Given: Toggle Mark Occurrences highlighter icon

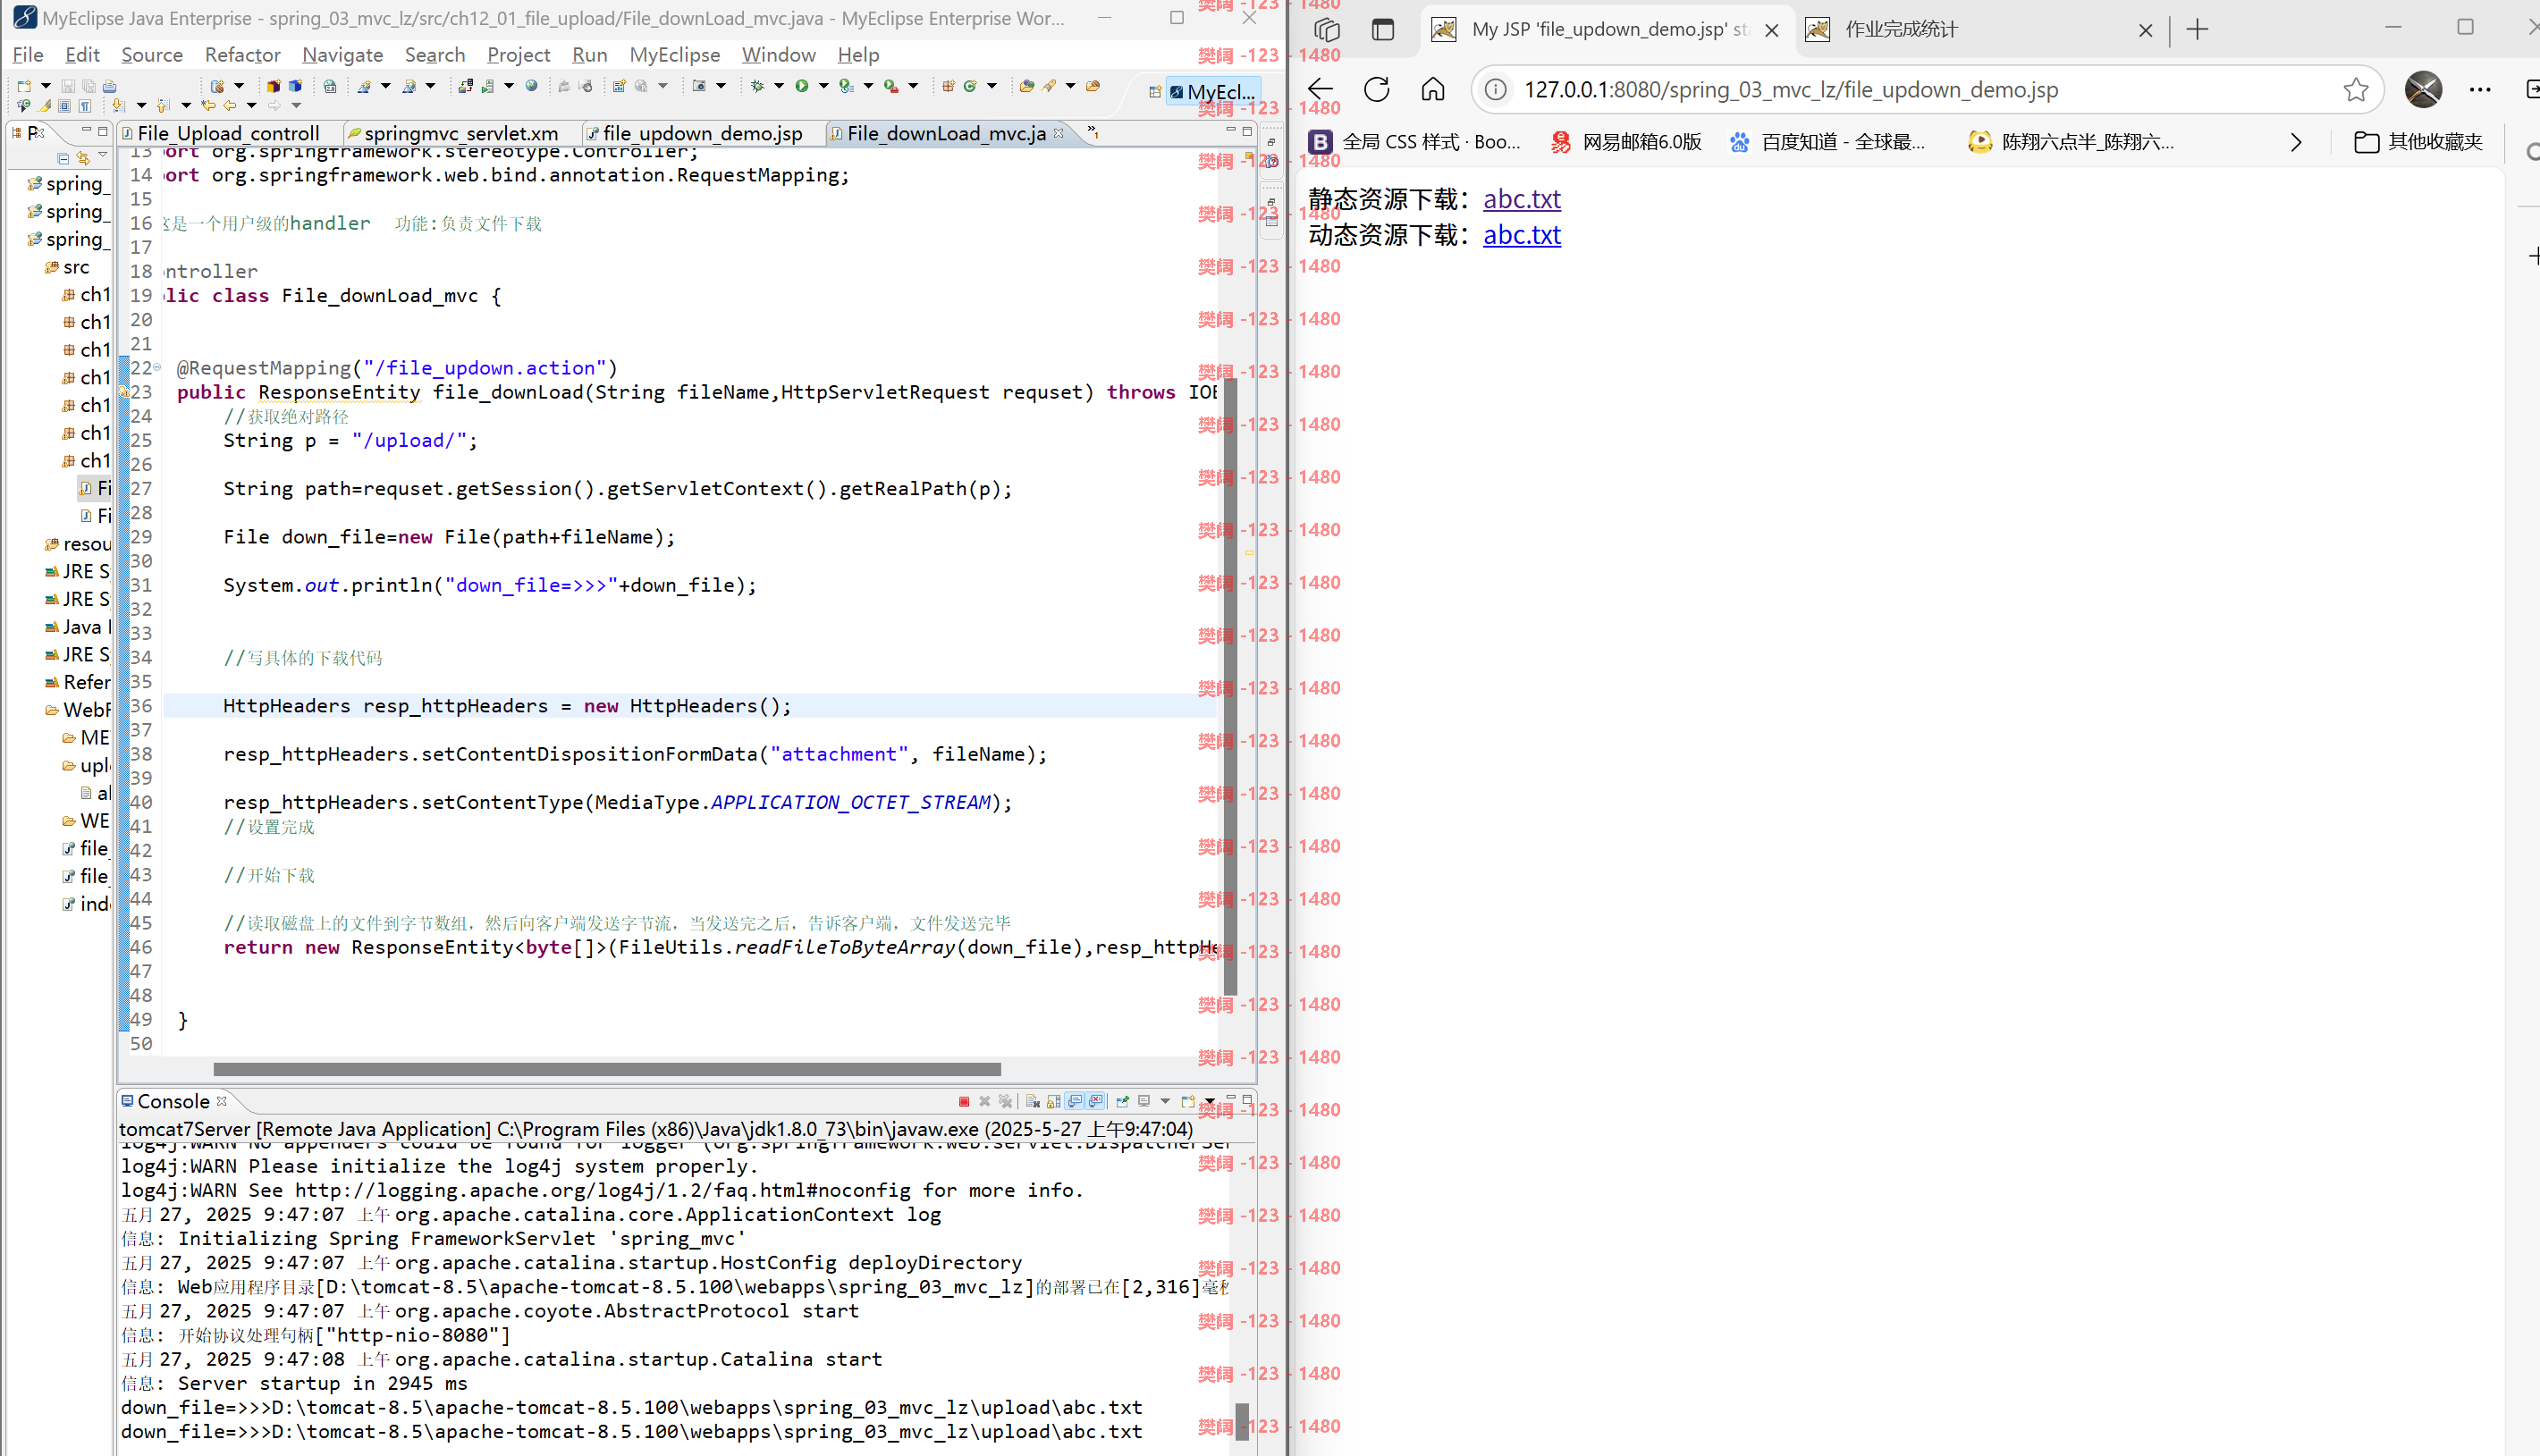Looking at the screenshot, I should tap(44, 105).
